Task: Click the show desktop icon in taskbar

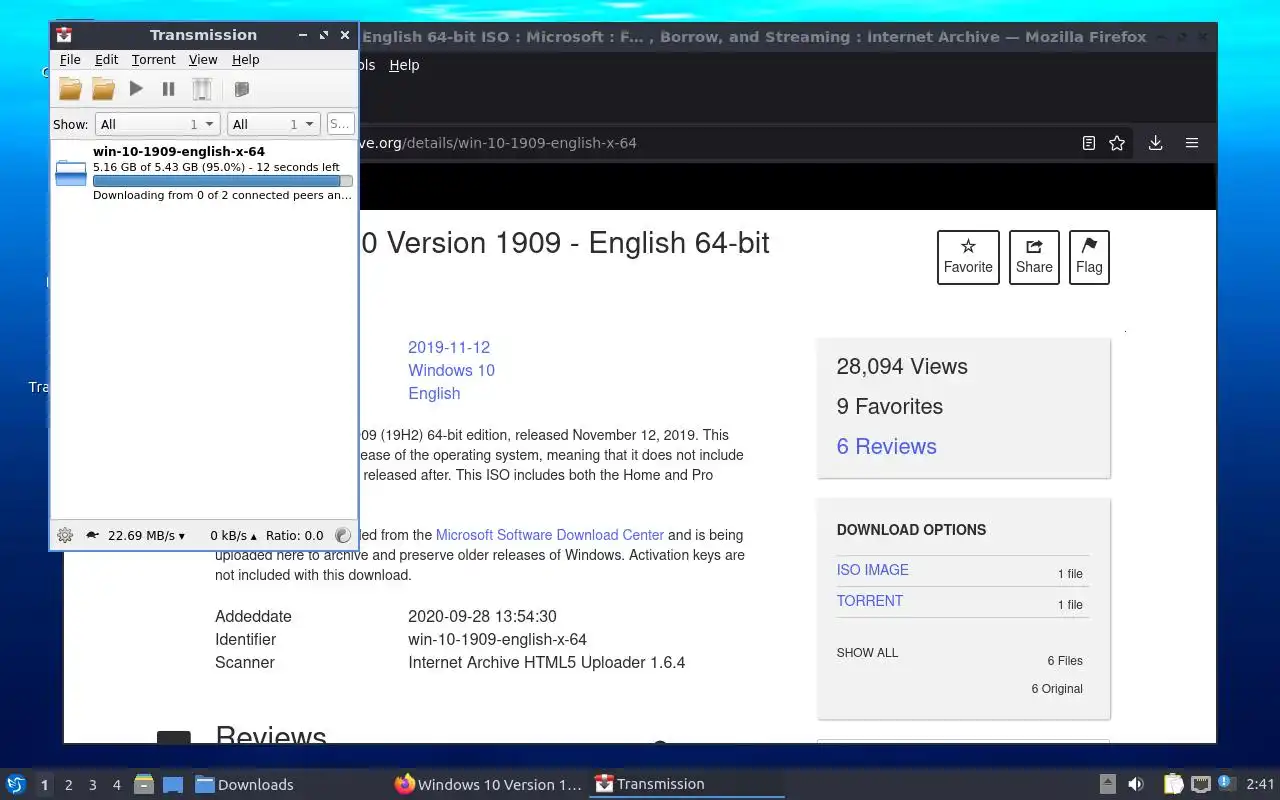Action: pos(172,785)
